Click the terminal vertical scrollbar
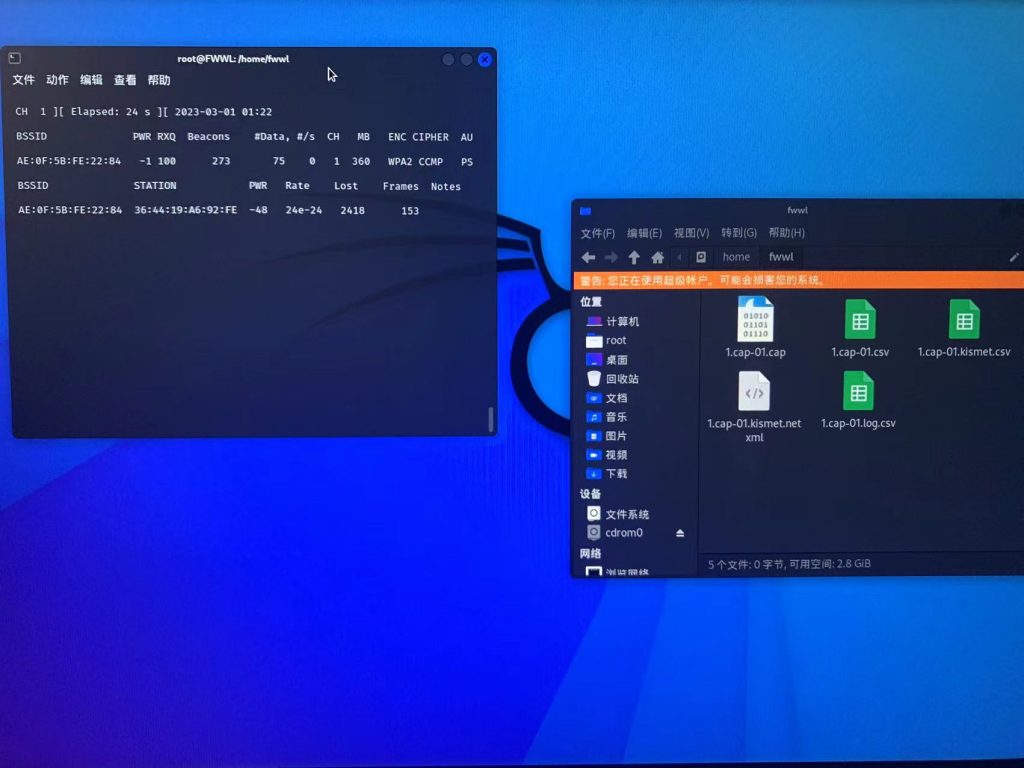The image size is (1024, 768). [490, 419]
